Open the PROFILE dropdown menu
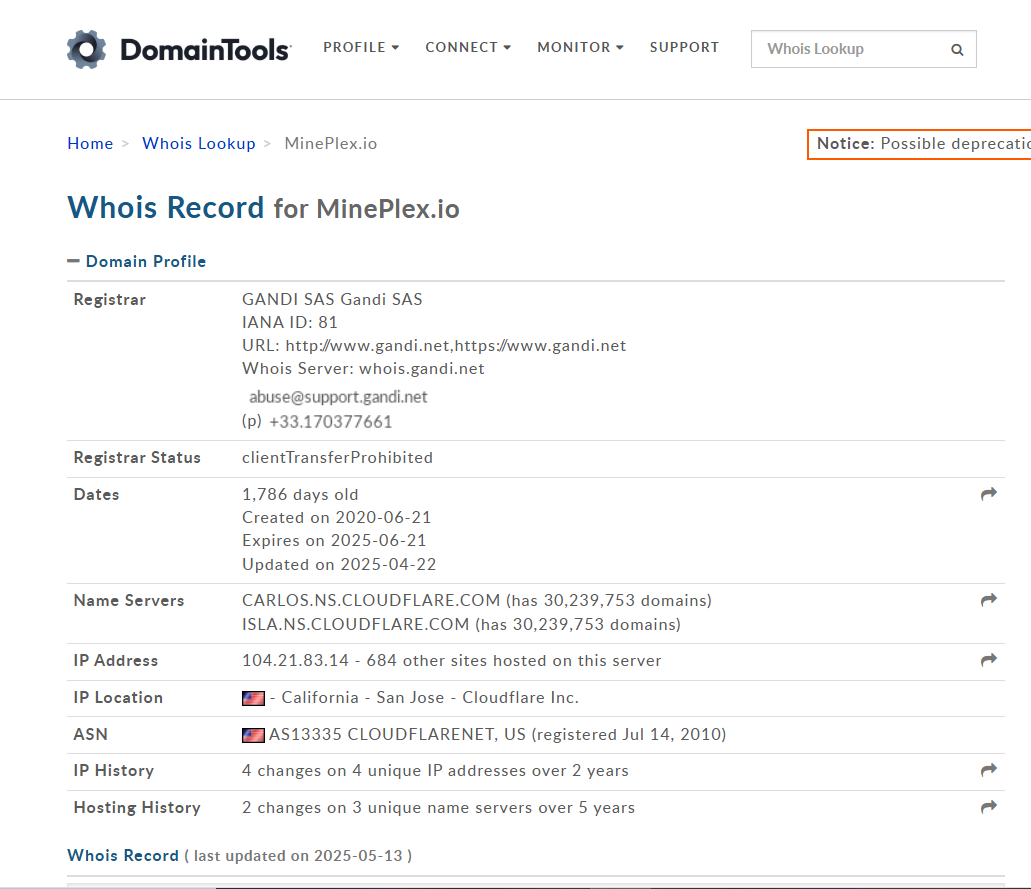The image size is (1031, 889). coord(361,47)
